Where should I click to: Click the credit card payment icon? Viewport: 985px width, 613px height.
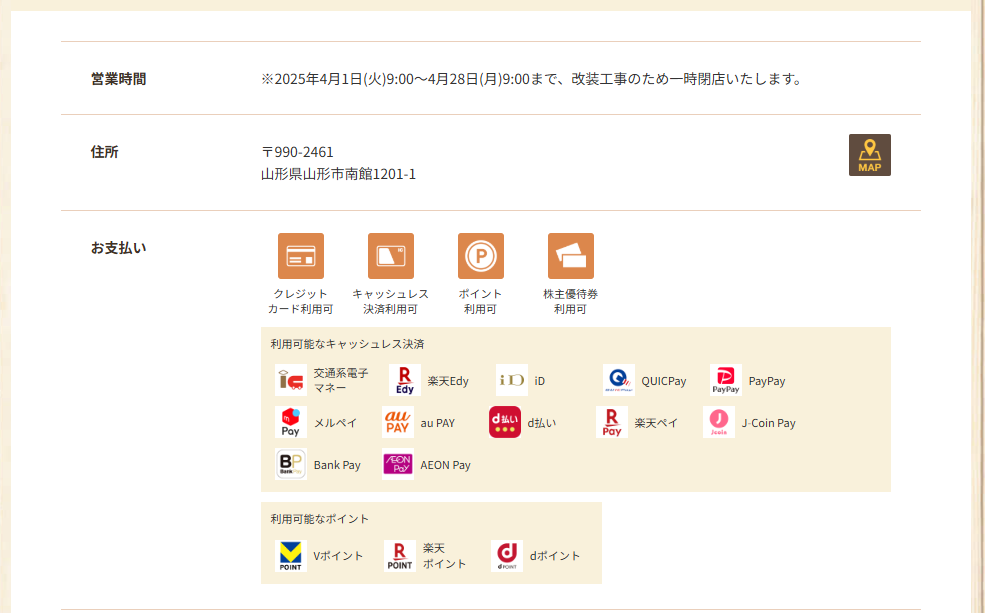pos(300,256)
